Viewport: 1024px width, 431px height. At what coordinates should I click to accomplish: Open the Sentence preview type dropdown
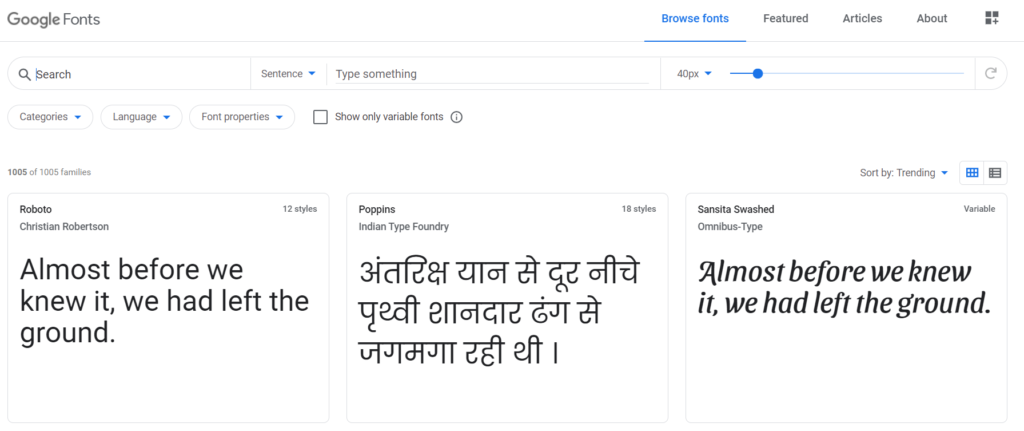288,74
